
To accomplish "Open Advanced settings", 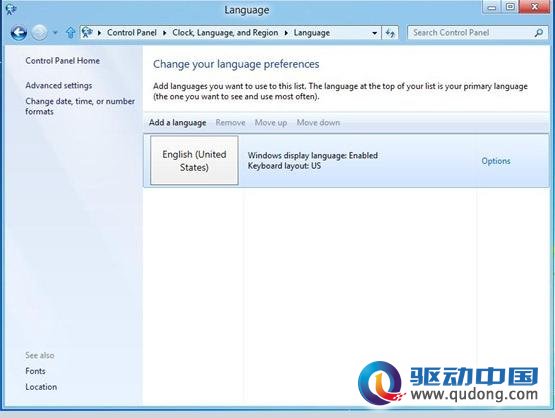I will tap(58, 85).
